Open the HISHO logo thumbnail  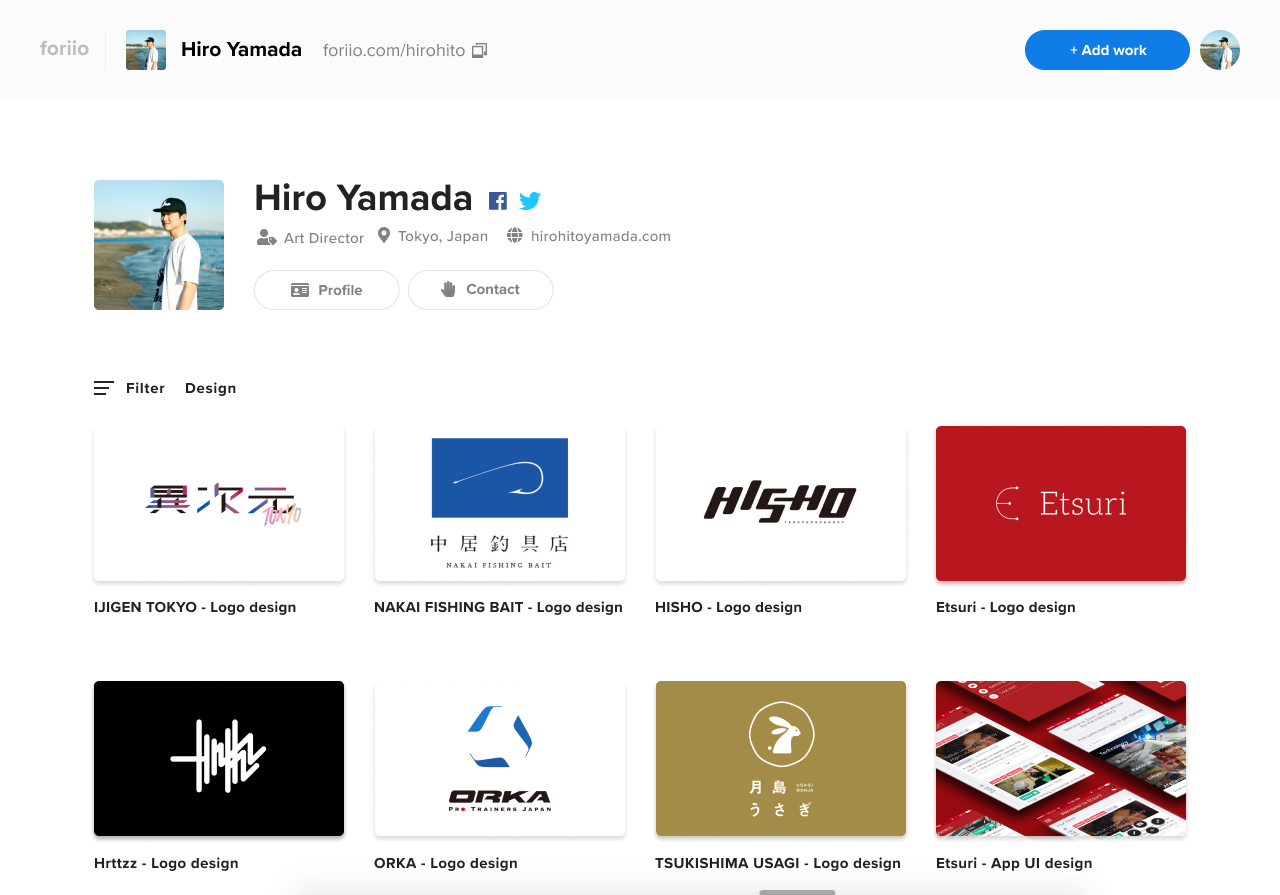tap(781, 503)
